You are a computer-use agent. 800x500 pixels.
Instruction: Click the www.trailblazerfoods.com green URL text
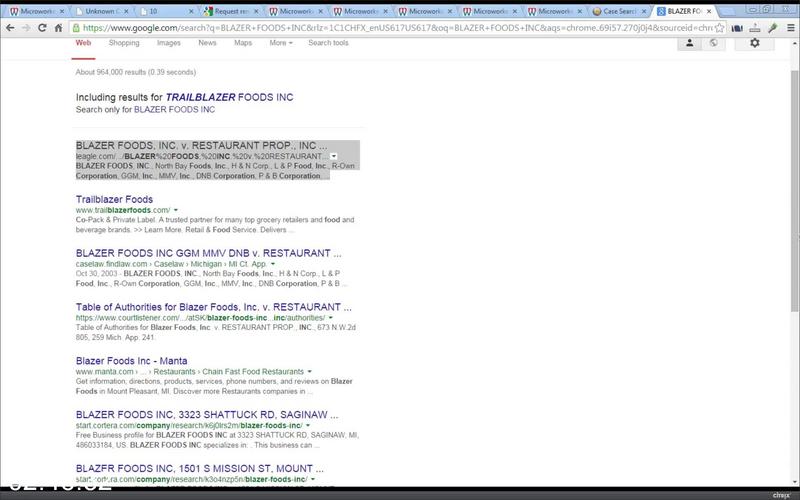(x=123, y=210)
